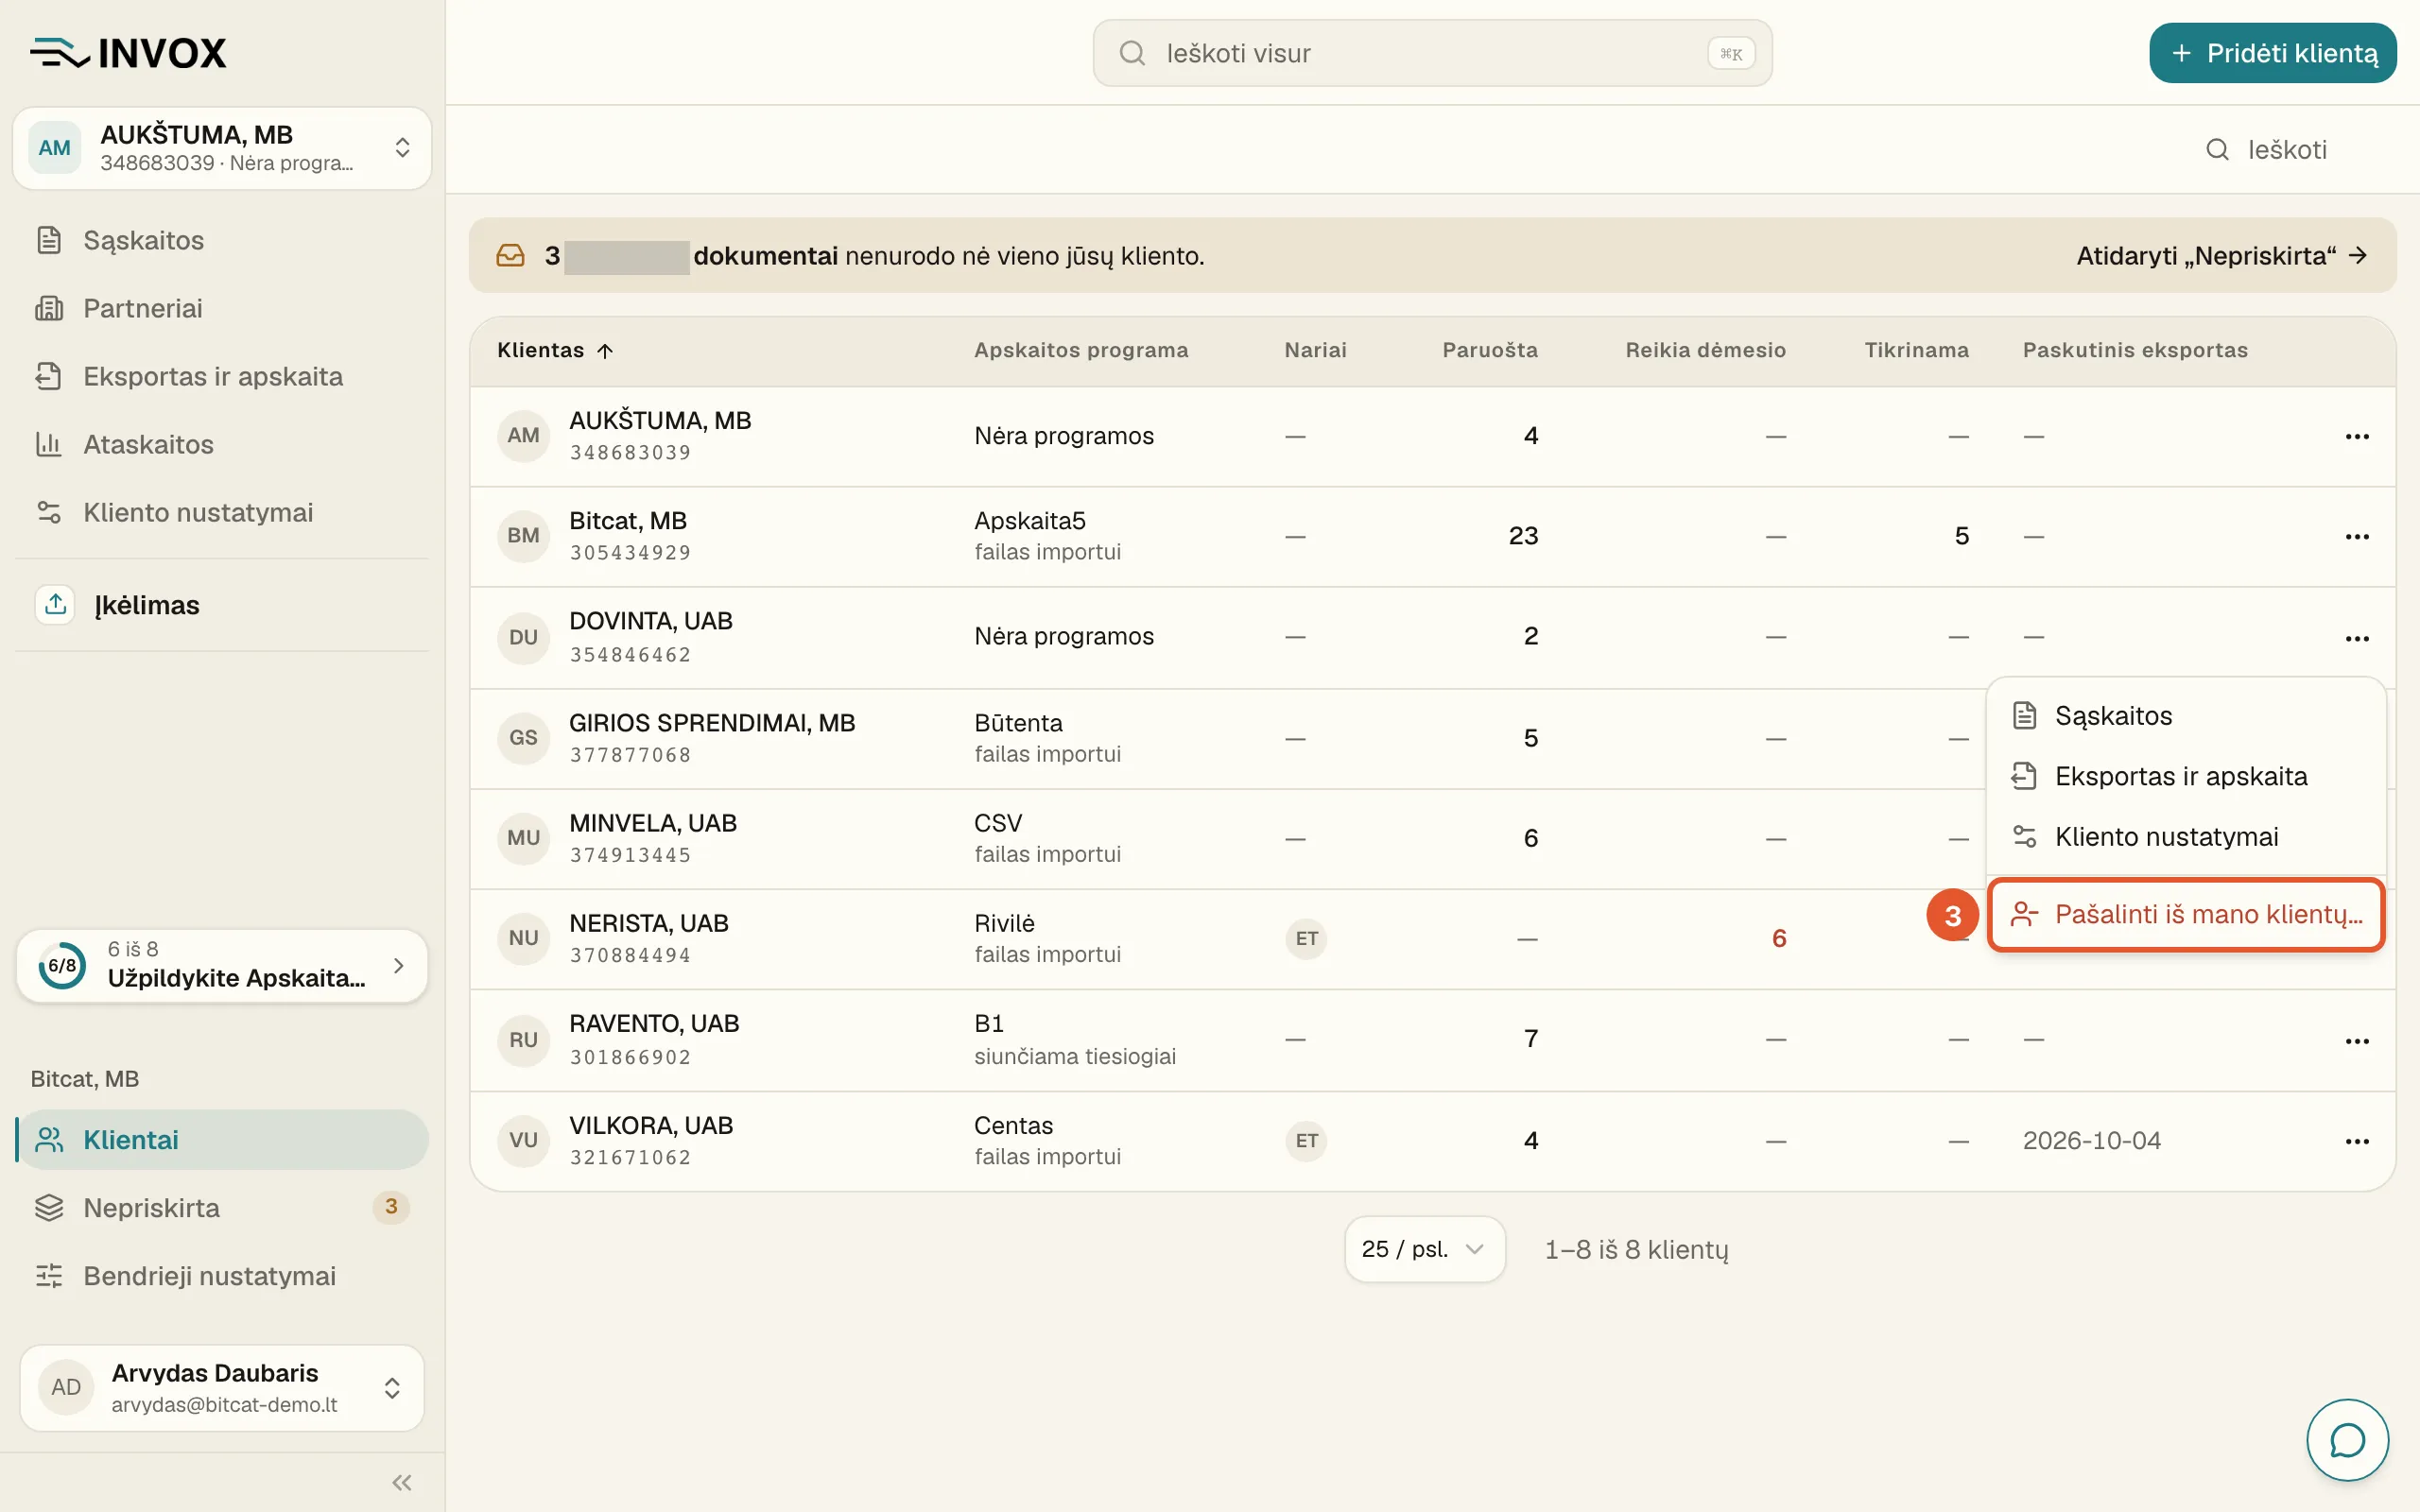
Task: Select Klientai in the sidebar
Action: pyautogui.click(x=222, y=1140)
